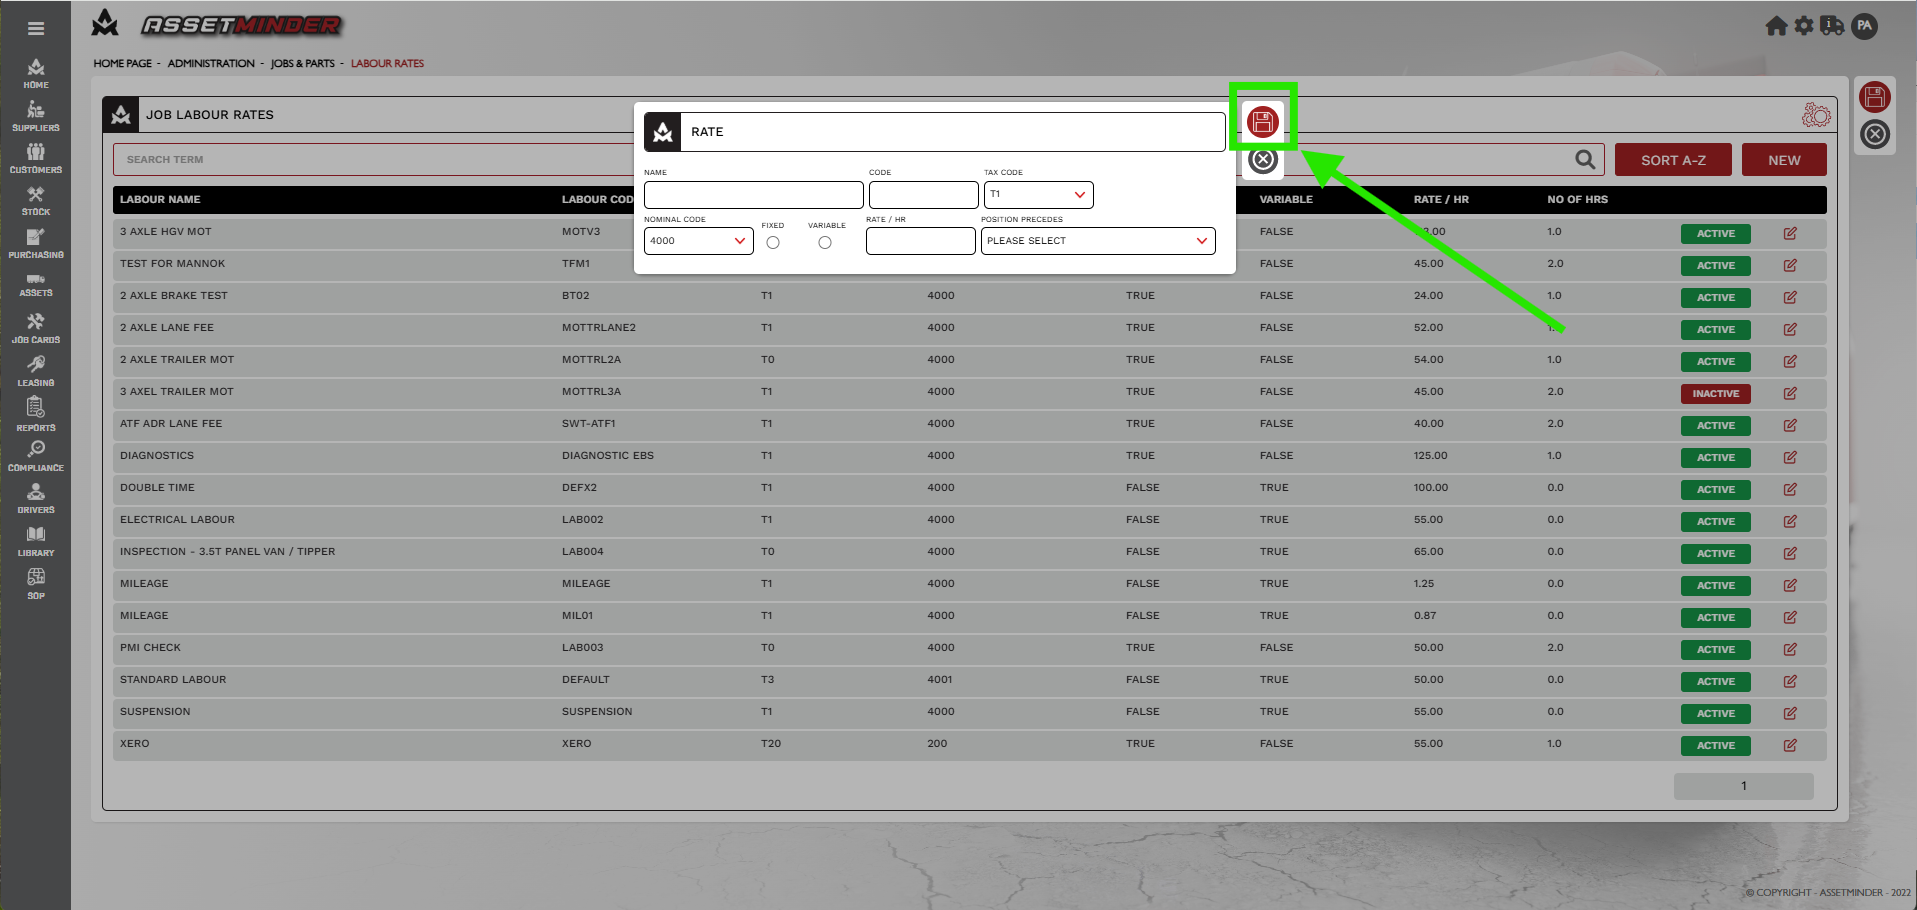The width and height of the screenshot is (1917, 910).
Task: Open the Job Cards sidebar icon
Action: tap(36, 328)
